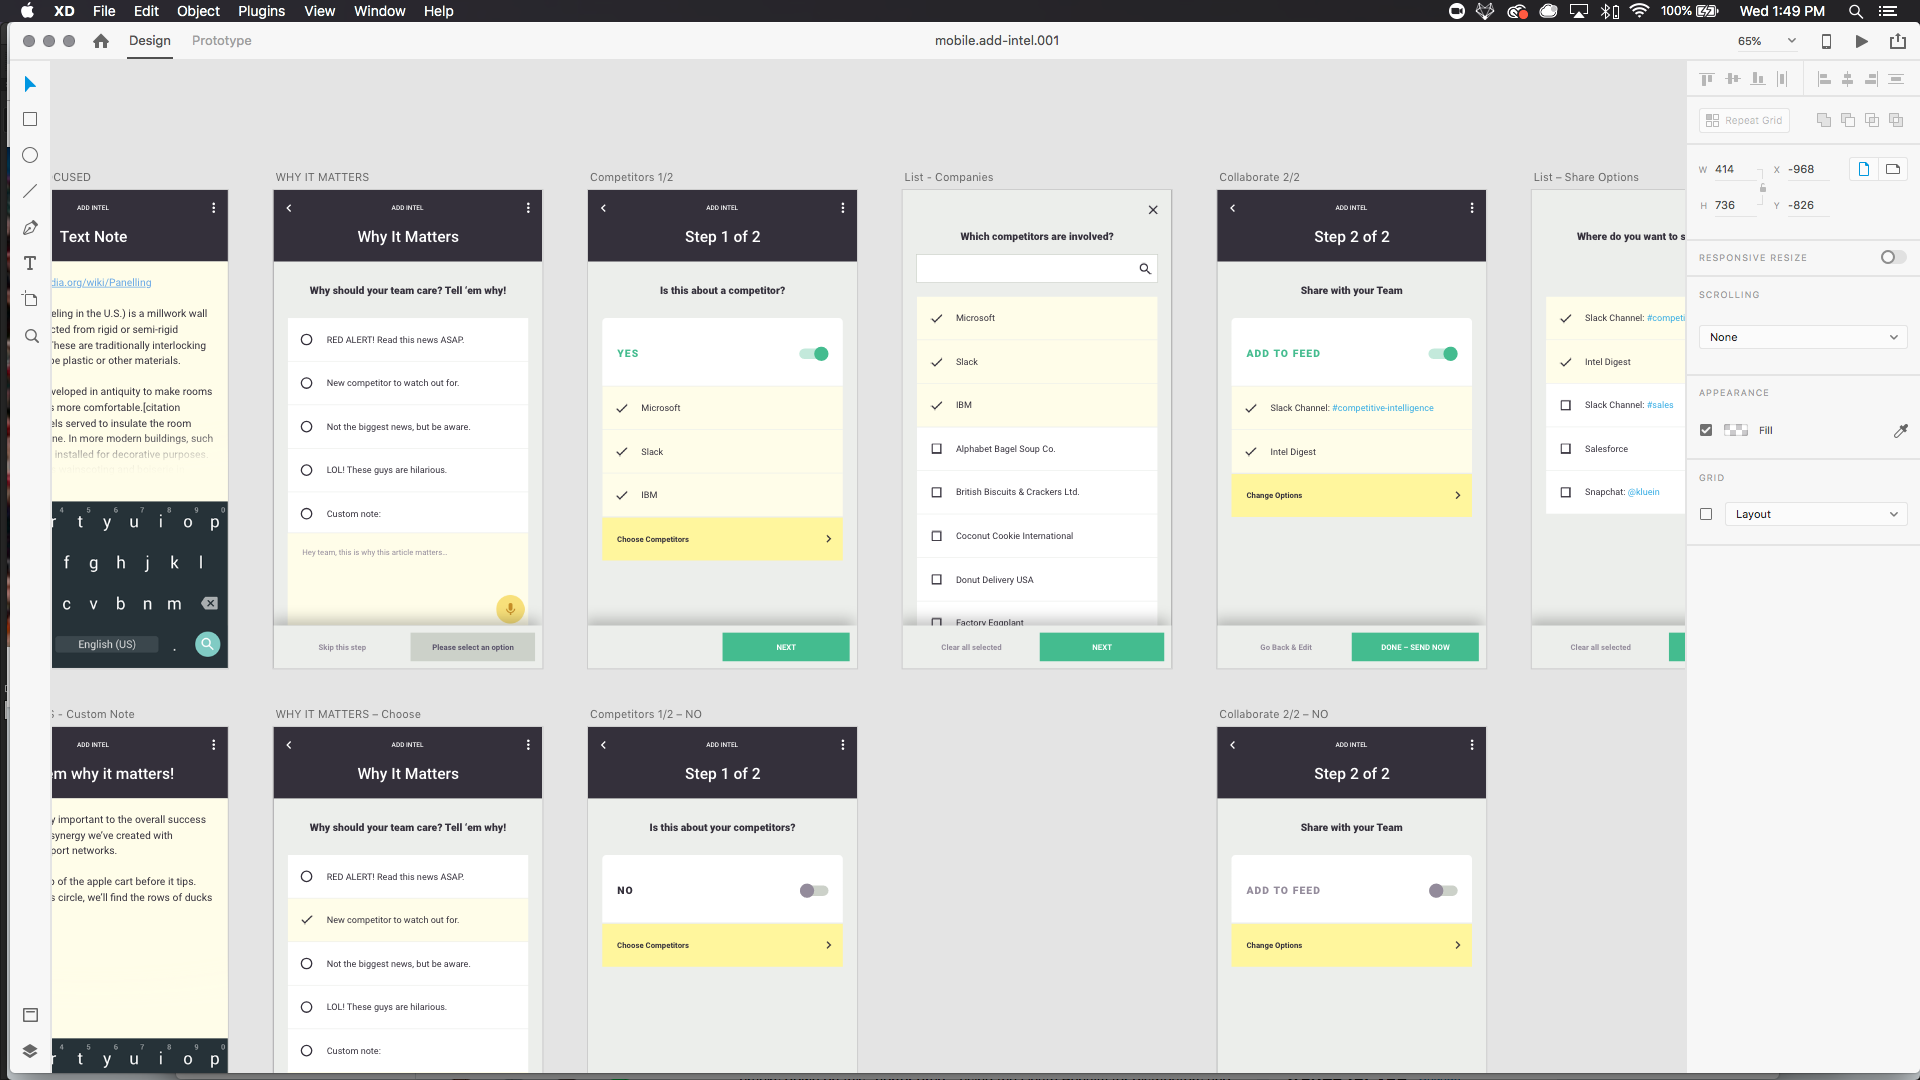
Task: Open kebab menu on Step 2 of 2 header
Action: pos(1472,208)
